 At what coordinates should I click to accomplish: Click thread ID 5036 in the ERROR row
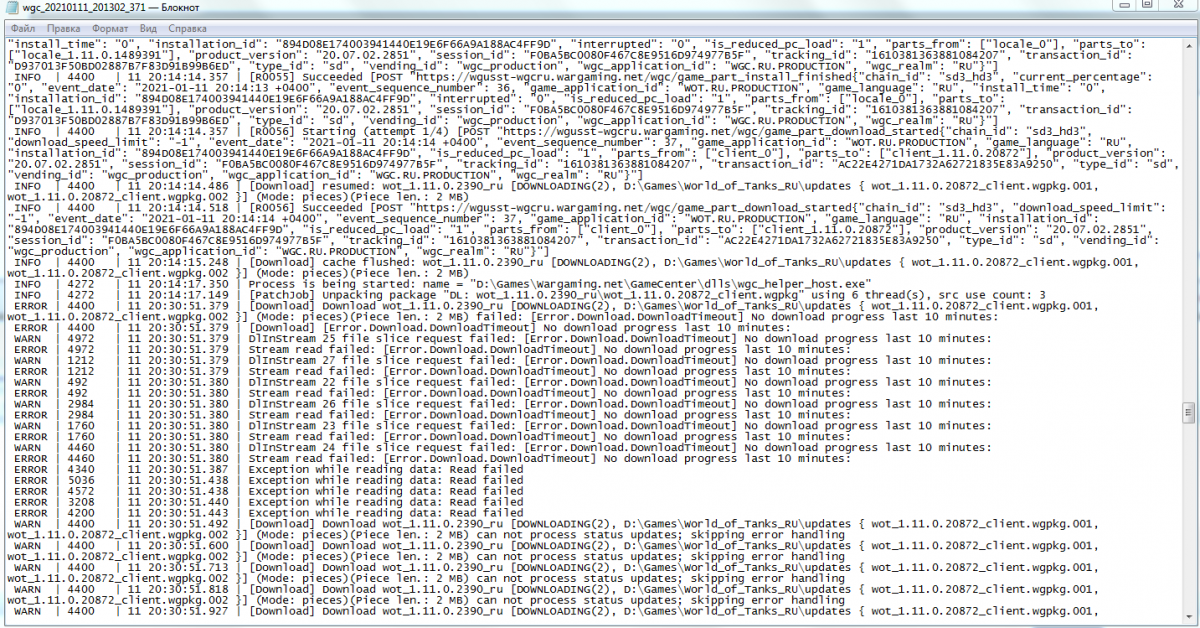tap(82, 478)
